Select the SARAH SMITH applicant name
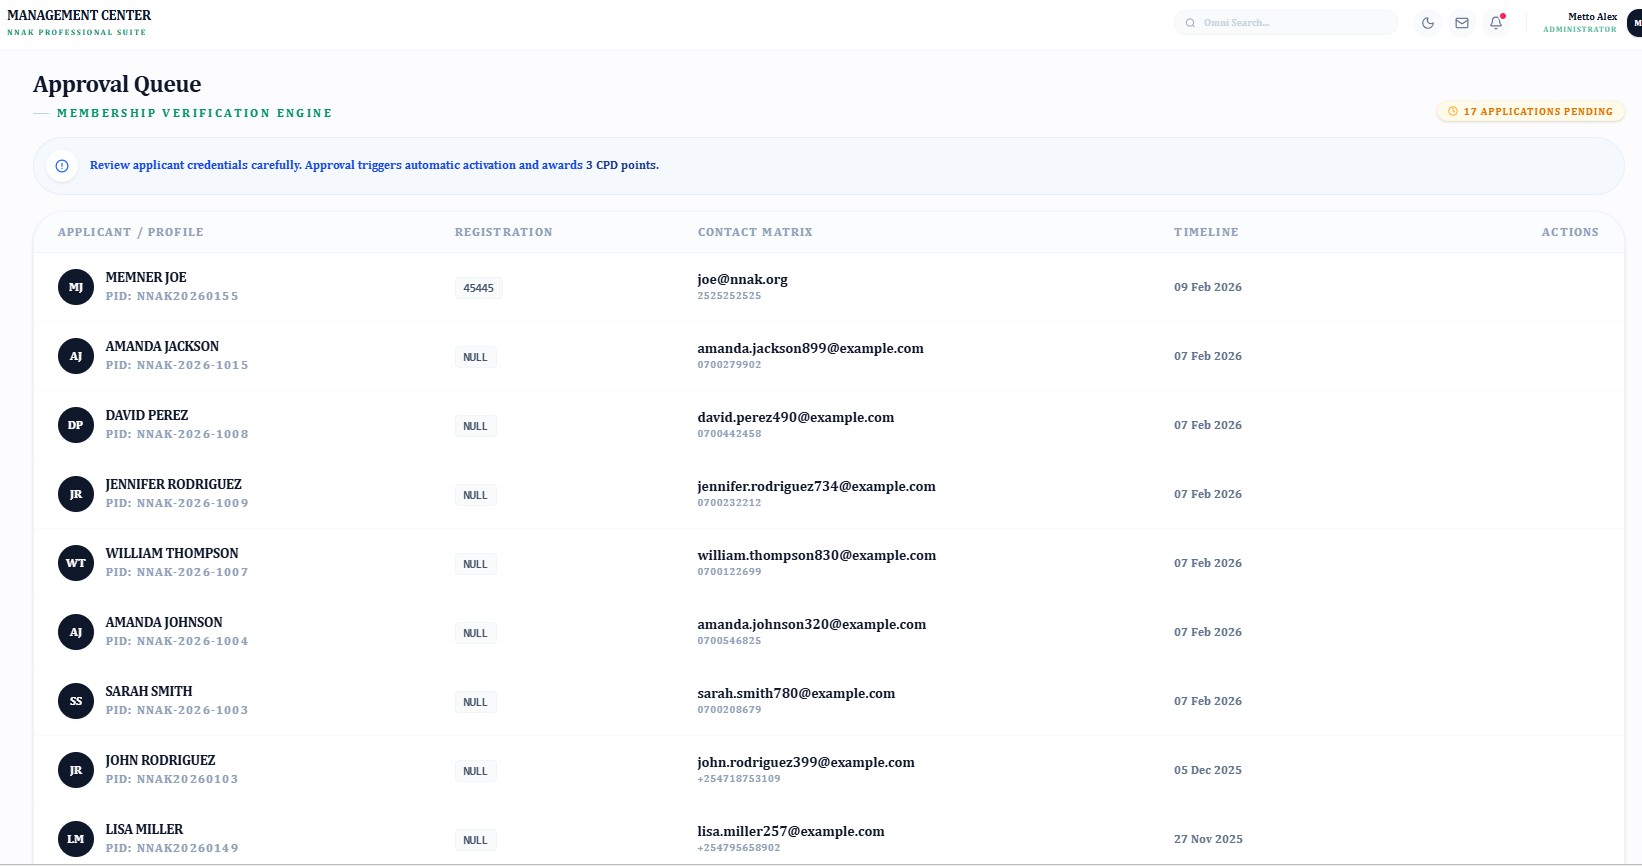Image resolution: width=1642 pixels, height=866 pixels. 149,692
